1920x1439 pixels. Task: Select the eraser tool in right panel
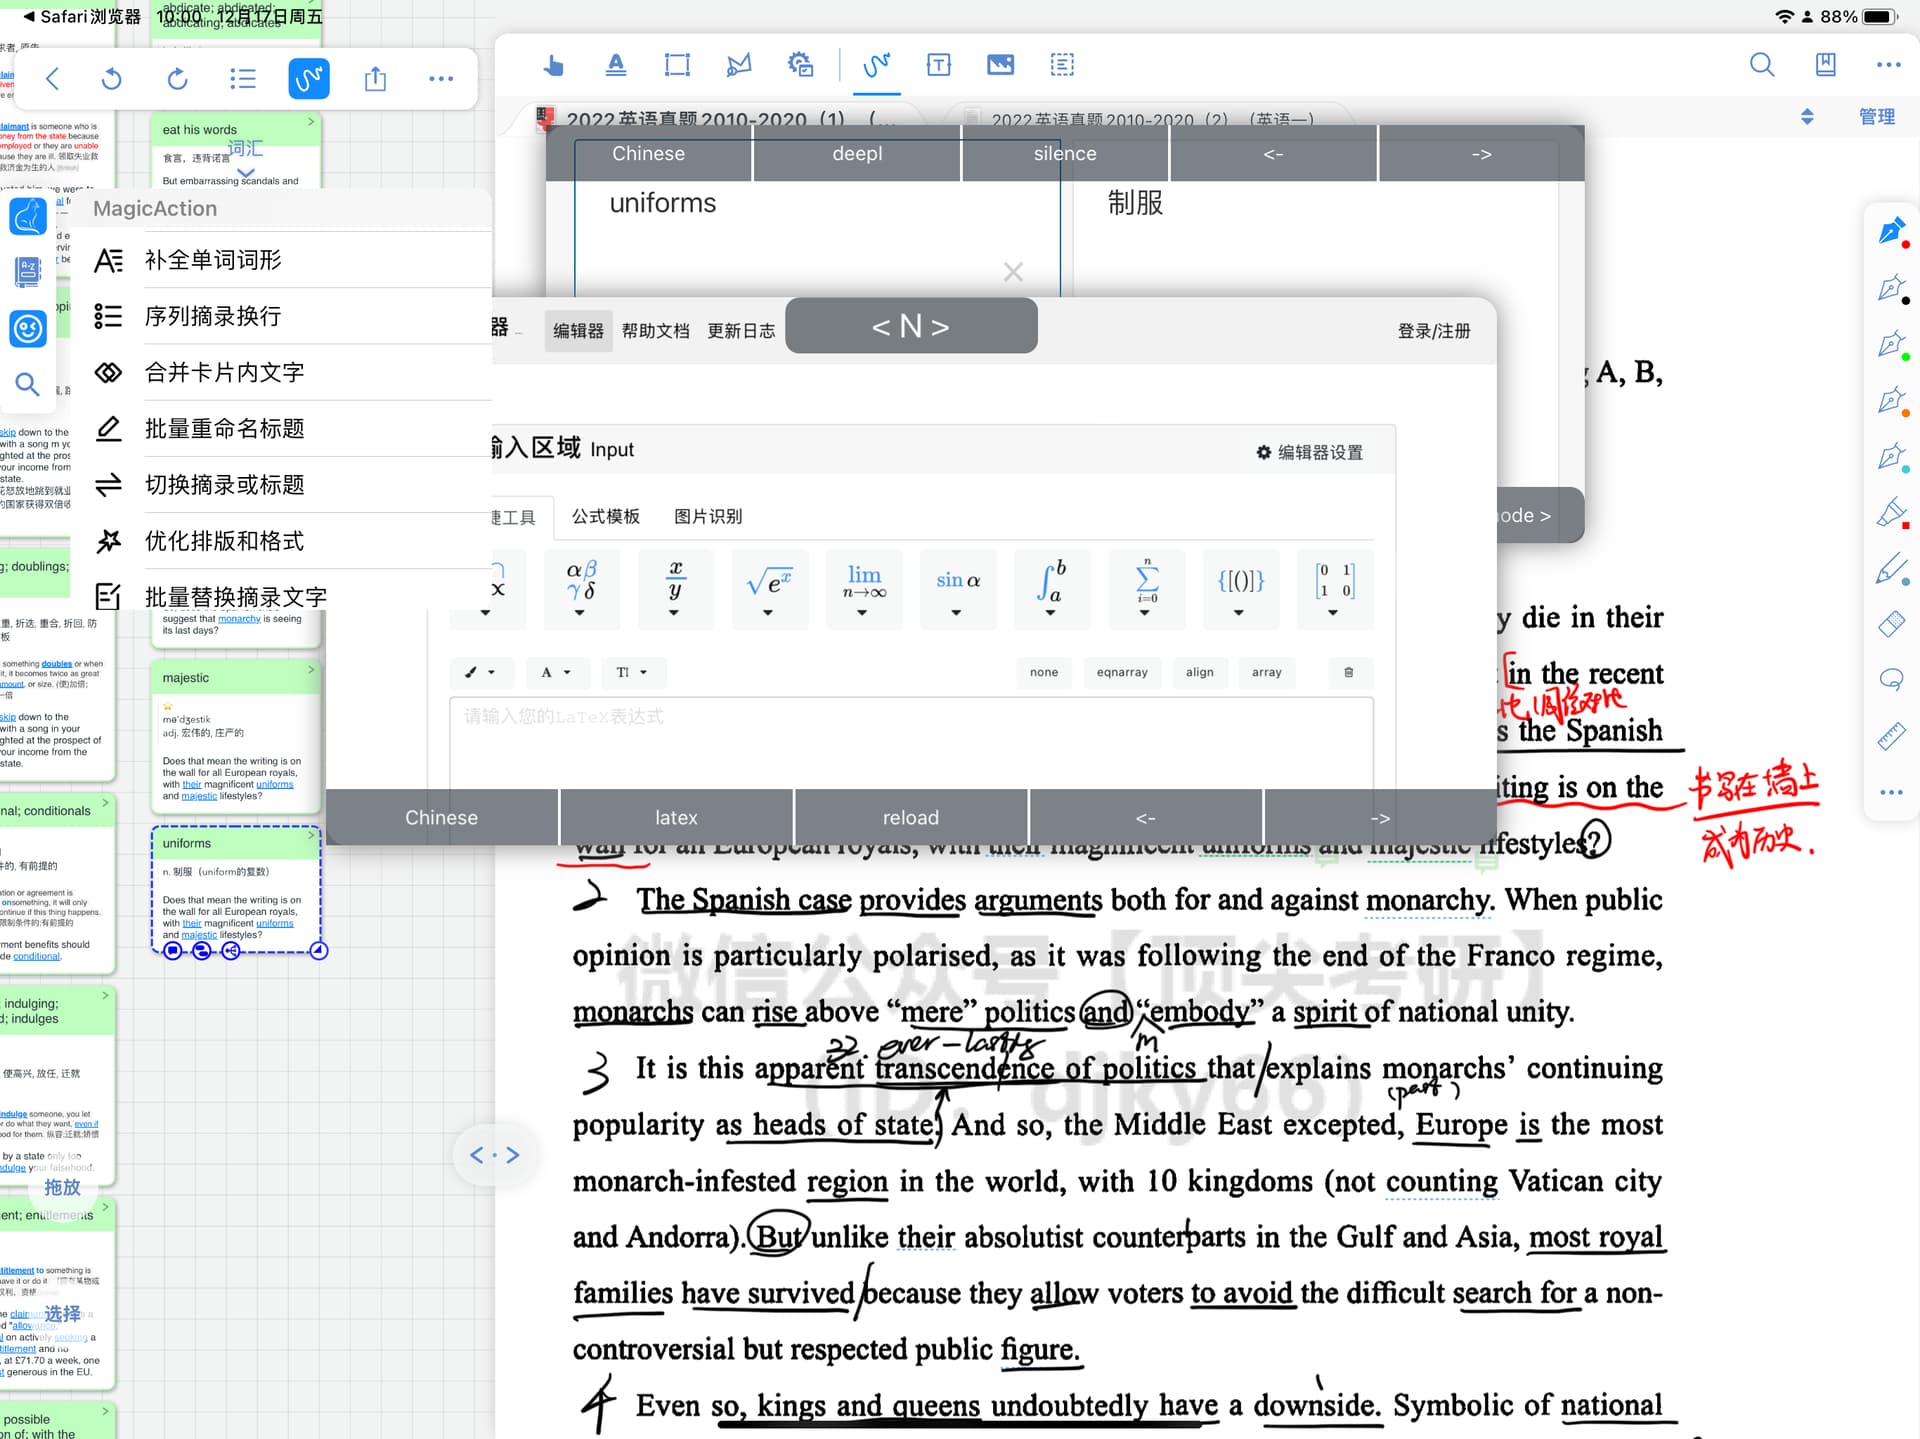pos(1891,624)
